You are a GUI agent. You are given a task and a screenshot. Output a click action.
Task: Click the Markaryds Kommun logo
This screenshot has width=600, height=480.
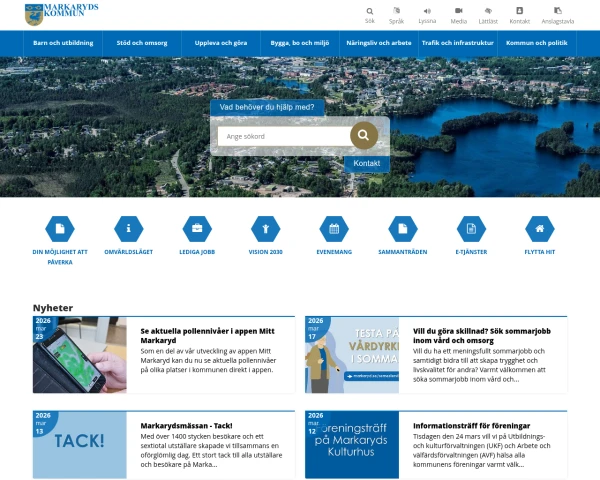(62, 15)
